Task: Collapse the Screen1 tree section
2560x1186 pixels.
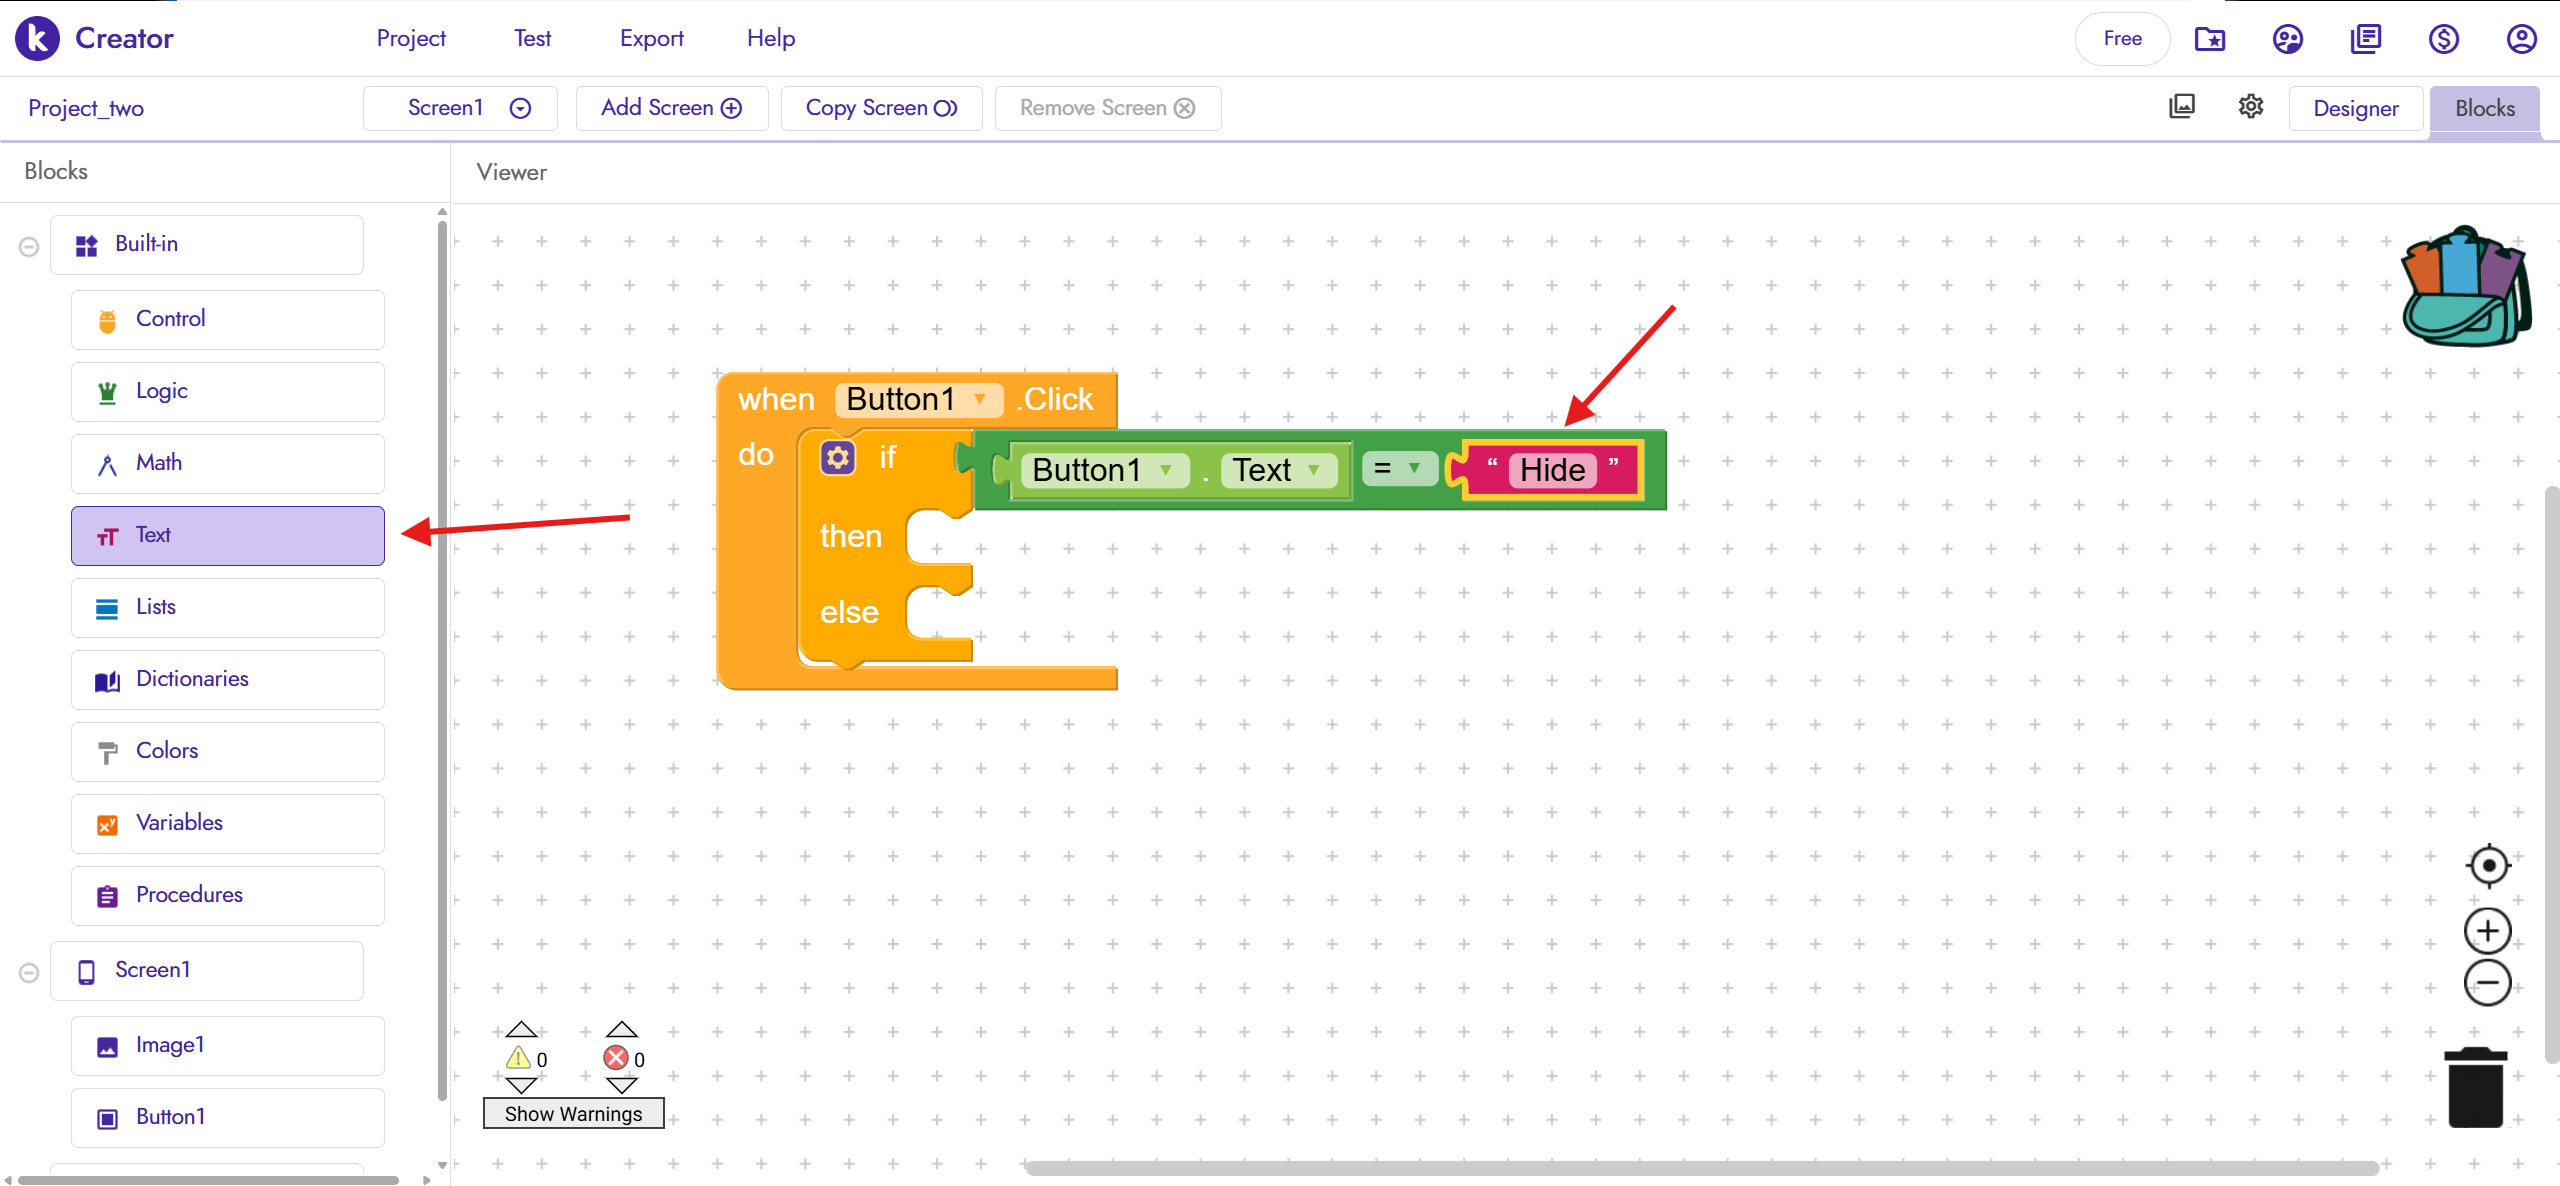Action: pos(29,972)
